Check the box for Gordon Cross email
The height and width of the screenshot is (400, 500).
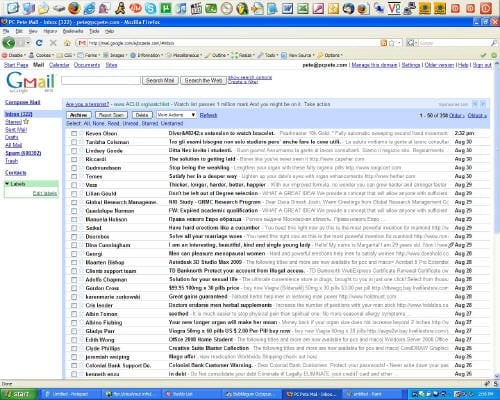(x=74, y=288)
